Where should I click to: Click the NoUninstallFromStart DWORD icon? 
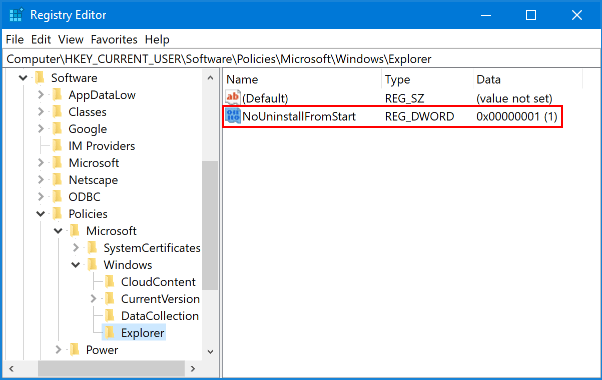pyautogui.click(x=233, y=116)
